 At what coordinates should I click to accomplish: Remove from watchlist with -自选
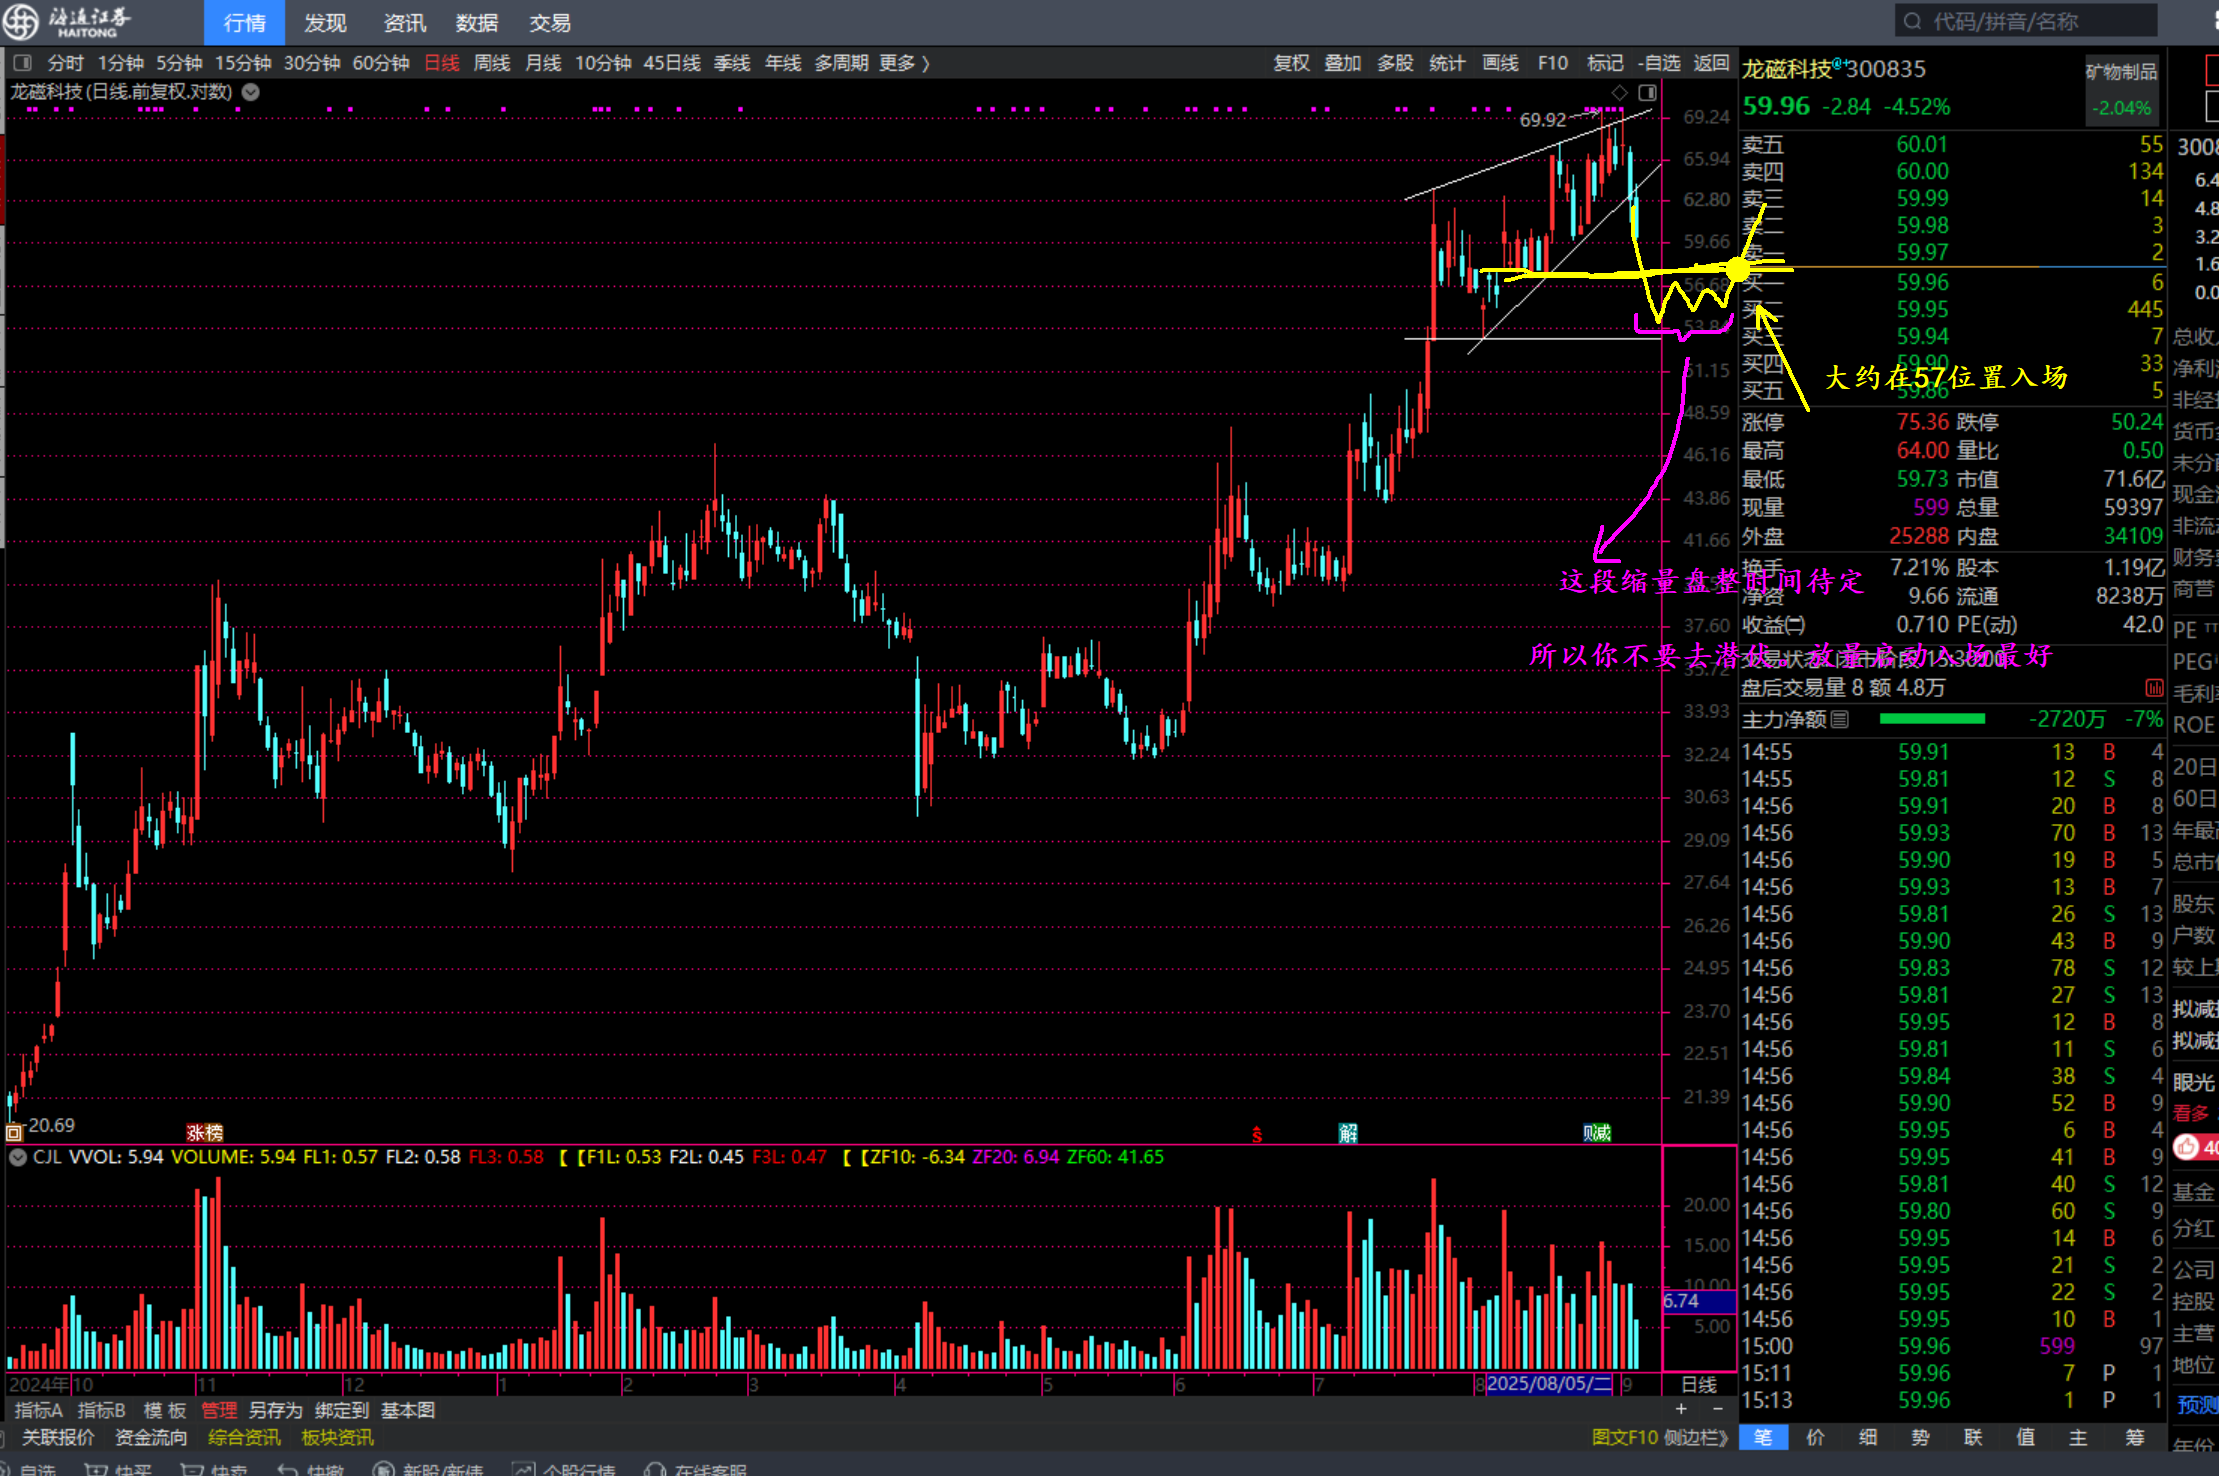[1659, 63]
